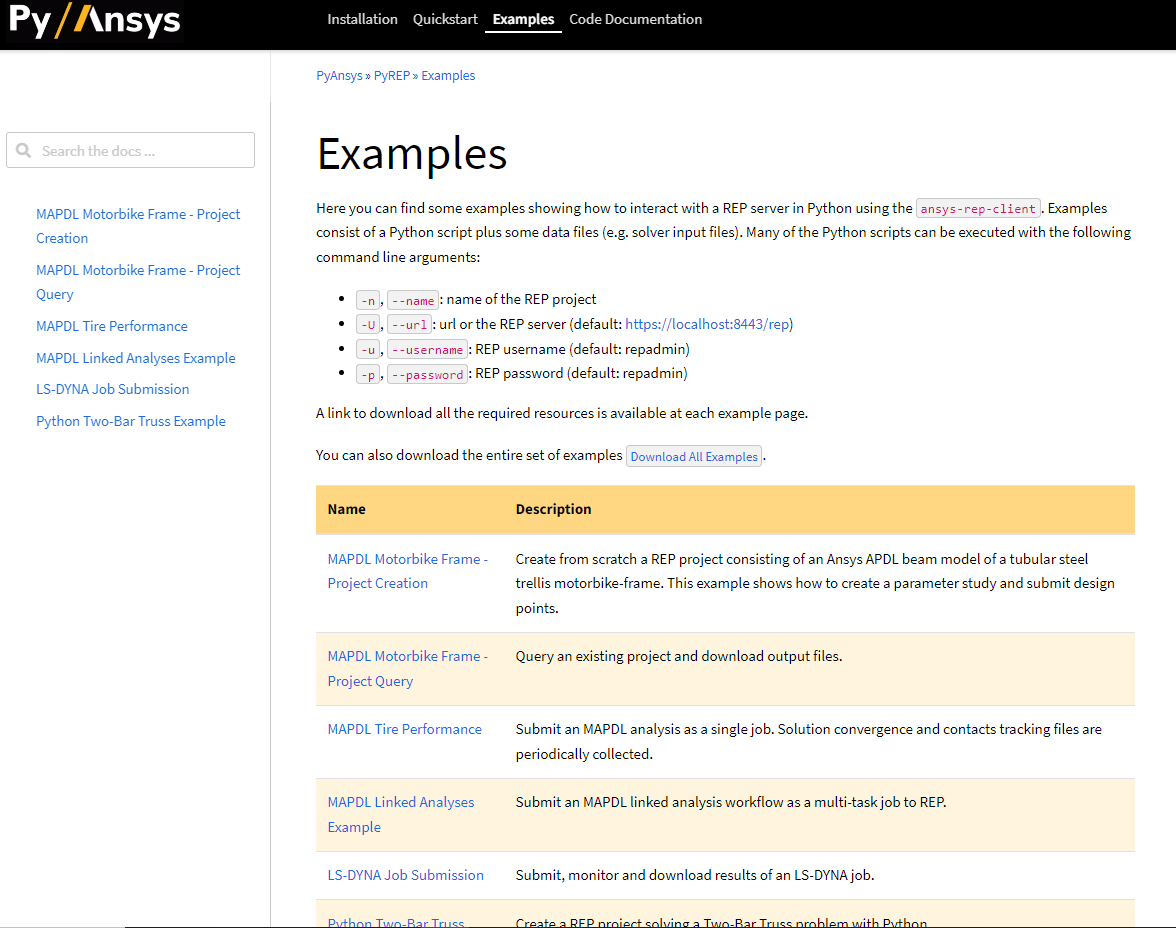Click the -n short flag code
Image resolution: width=1176 pixels, height=928 pixels.
(x=368, y=300)
